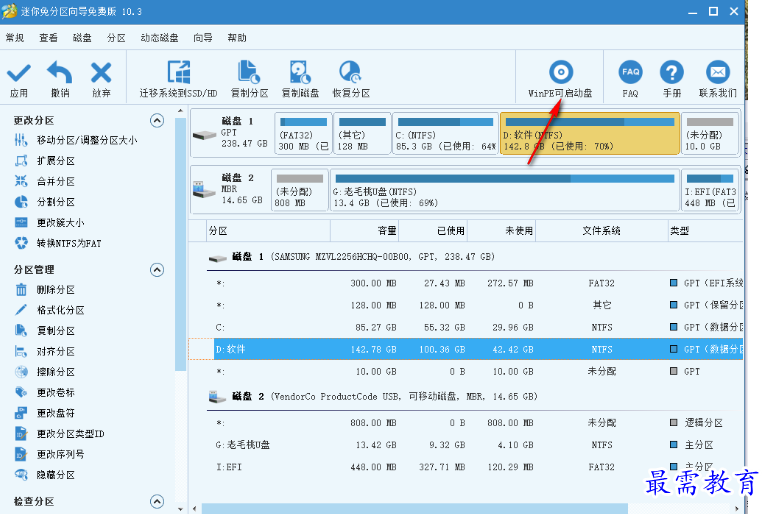Select the C: (NTFS) 85.3 GB block
Viewport: 767px width, 514px height.
[x=445, y=134]
